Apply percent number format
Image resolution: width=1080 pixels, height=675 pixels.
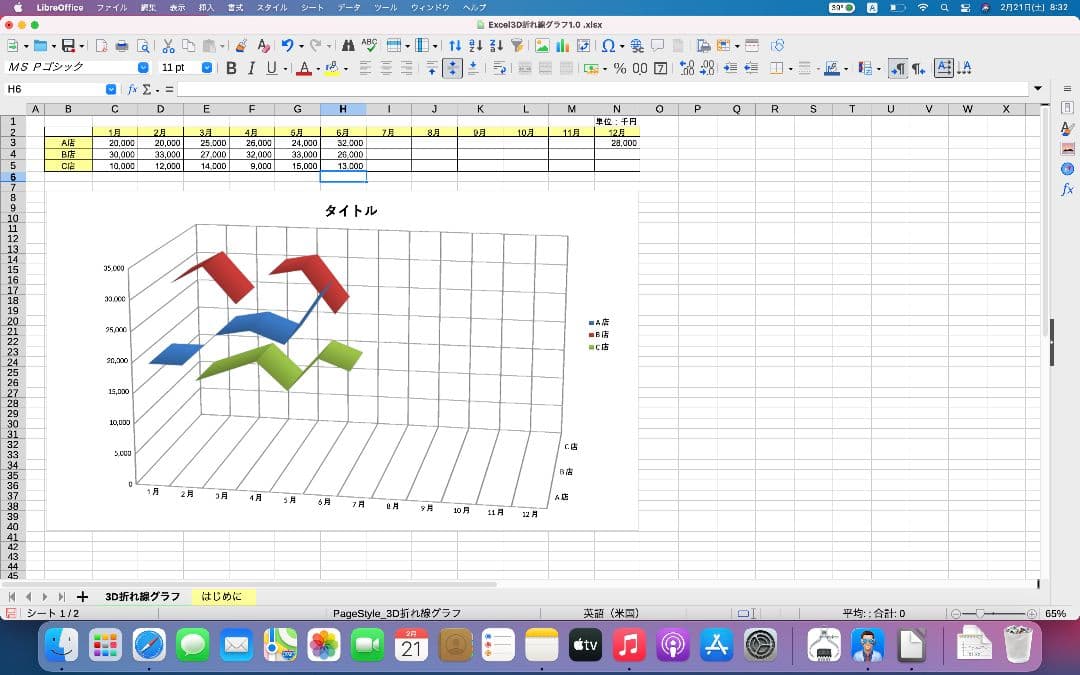click(x=619, y=68)
